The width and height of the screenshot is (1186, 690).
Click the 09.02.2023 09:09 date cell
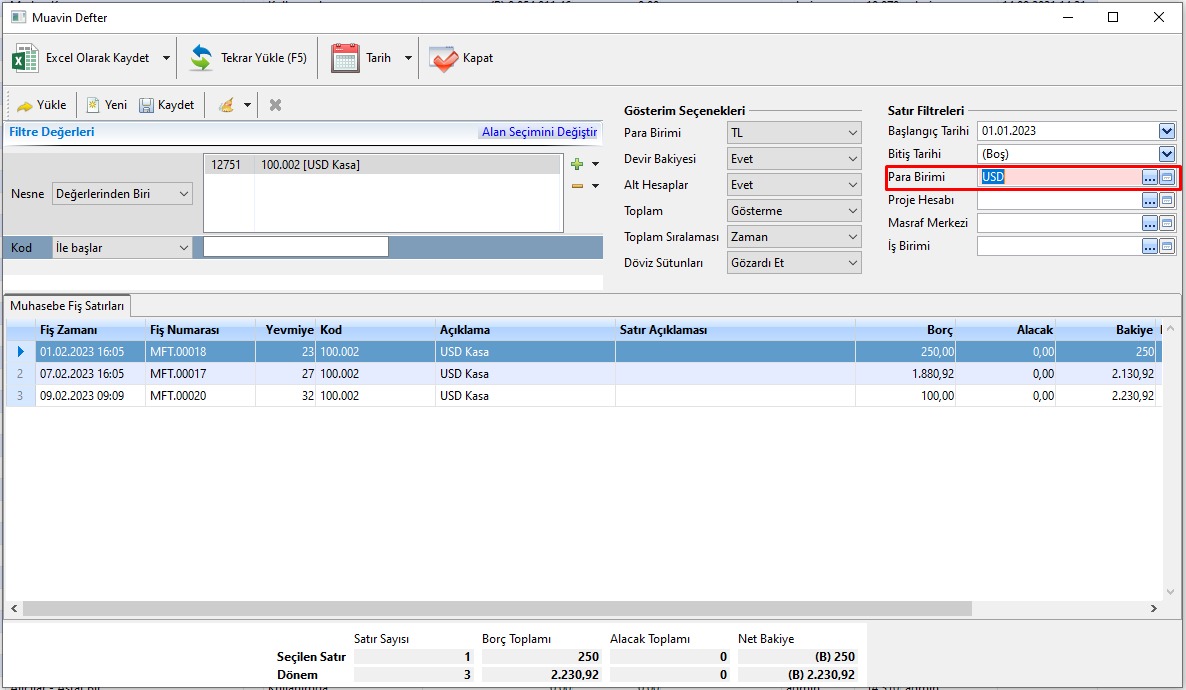point(90,396)
